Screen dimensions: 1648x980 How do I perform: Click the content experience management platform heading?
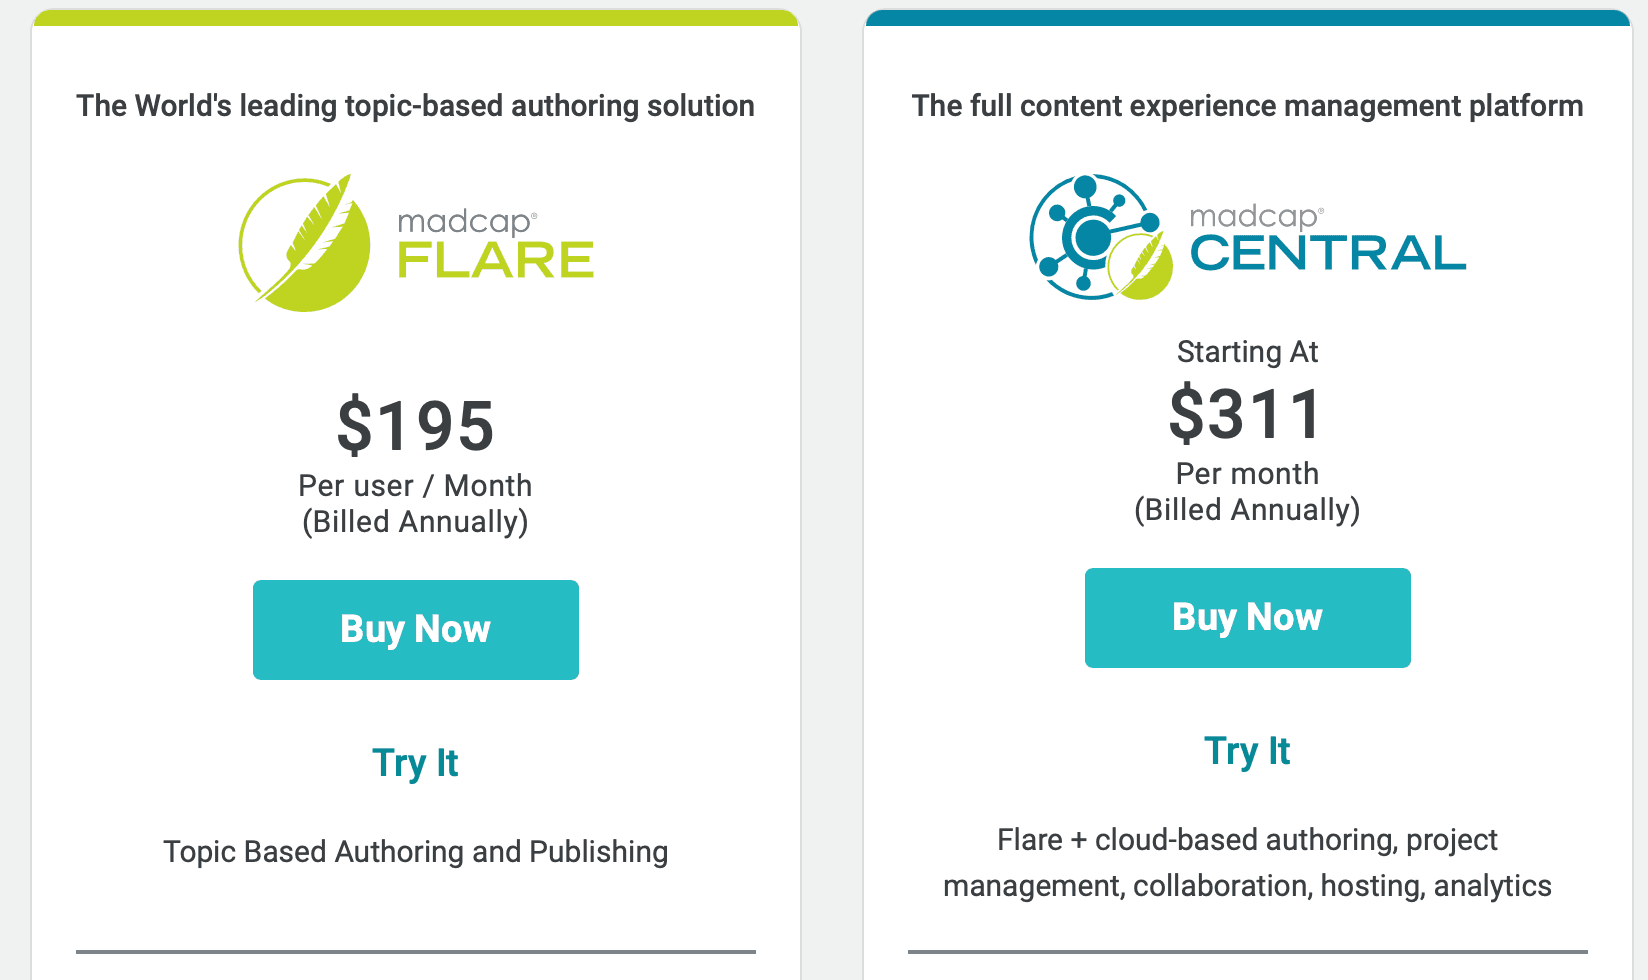click(1247, 106)
